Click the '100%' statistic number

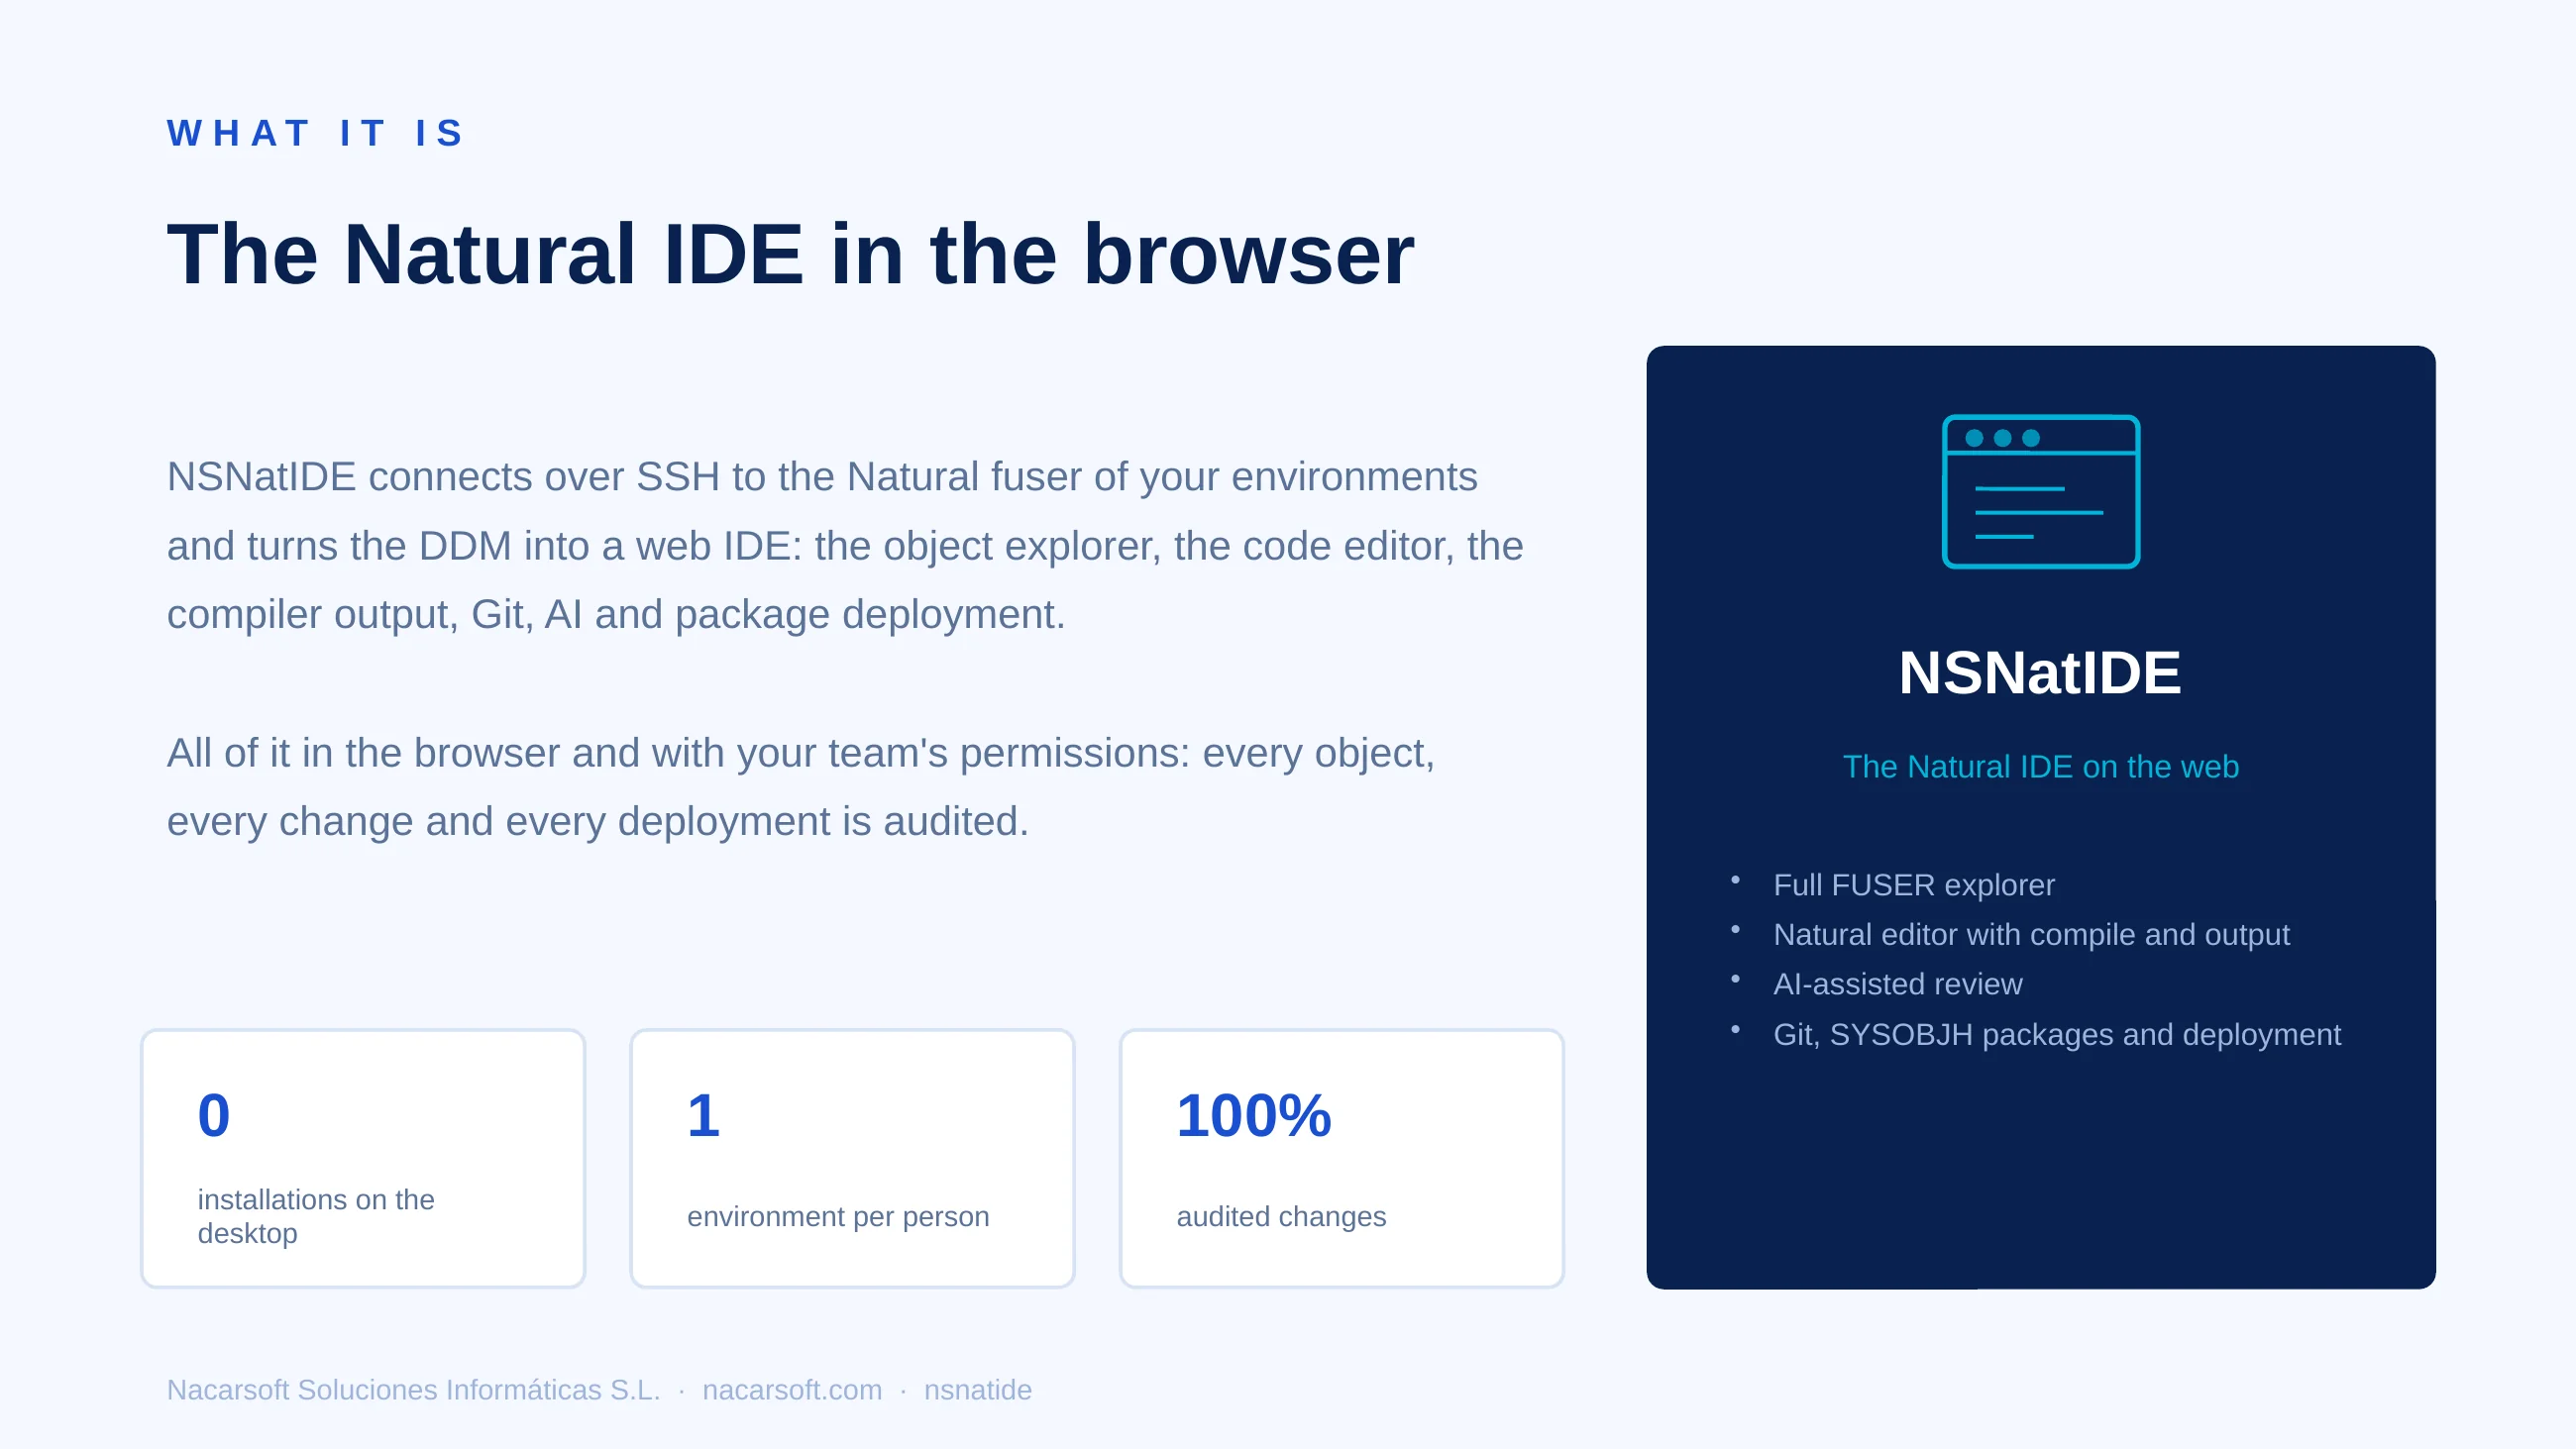(1254, 1115)
